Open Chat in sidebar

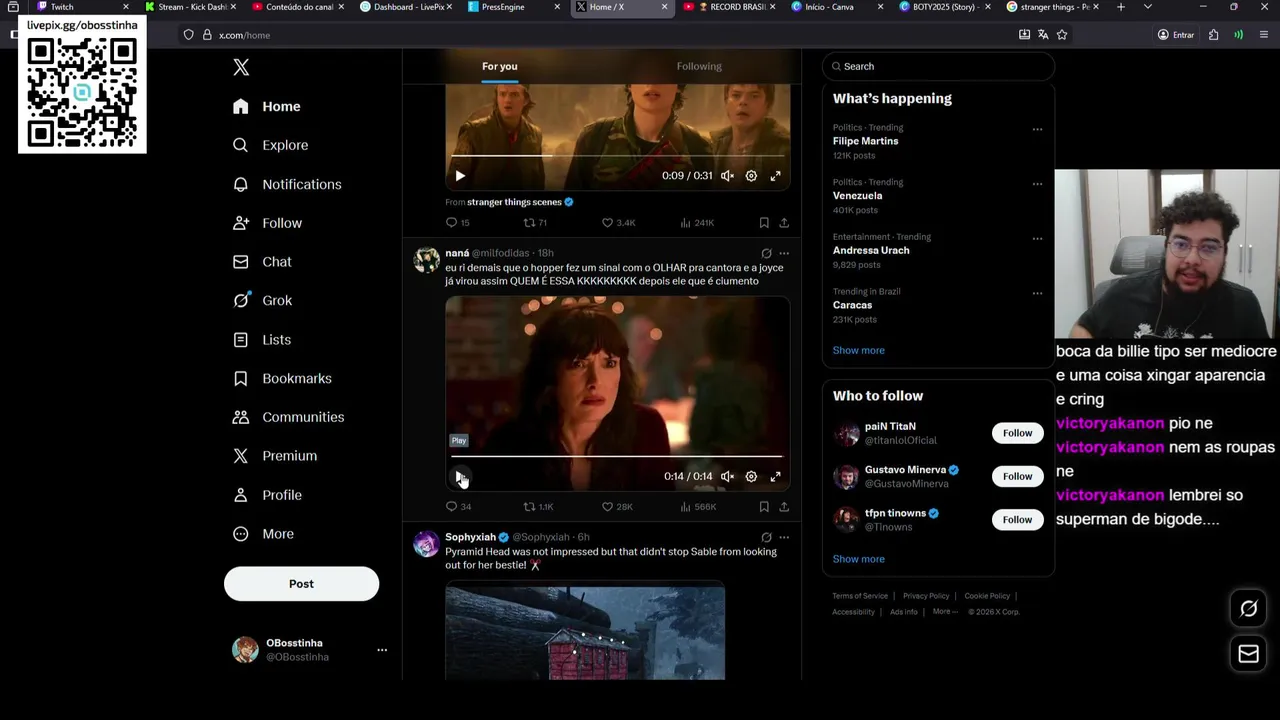point(262,262)
